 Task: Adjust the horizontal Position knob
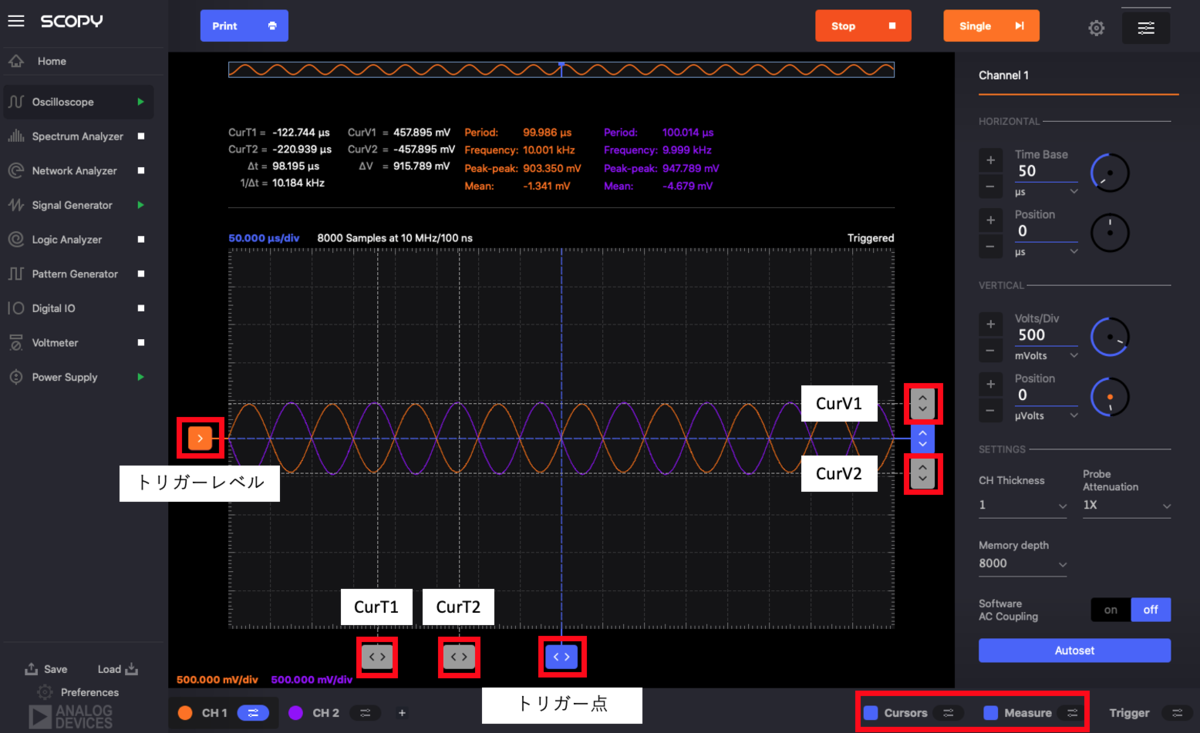click(x=1110, y=233)
